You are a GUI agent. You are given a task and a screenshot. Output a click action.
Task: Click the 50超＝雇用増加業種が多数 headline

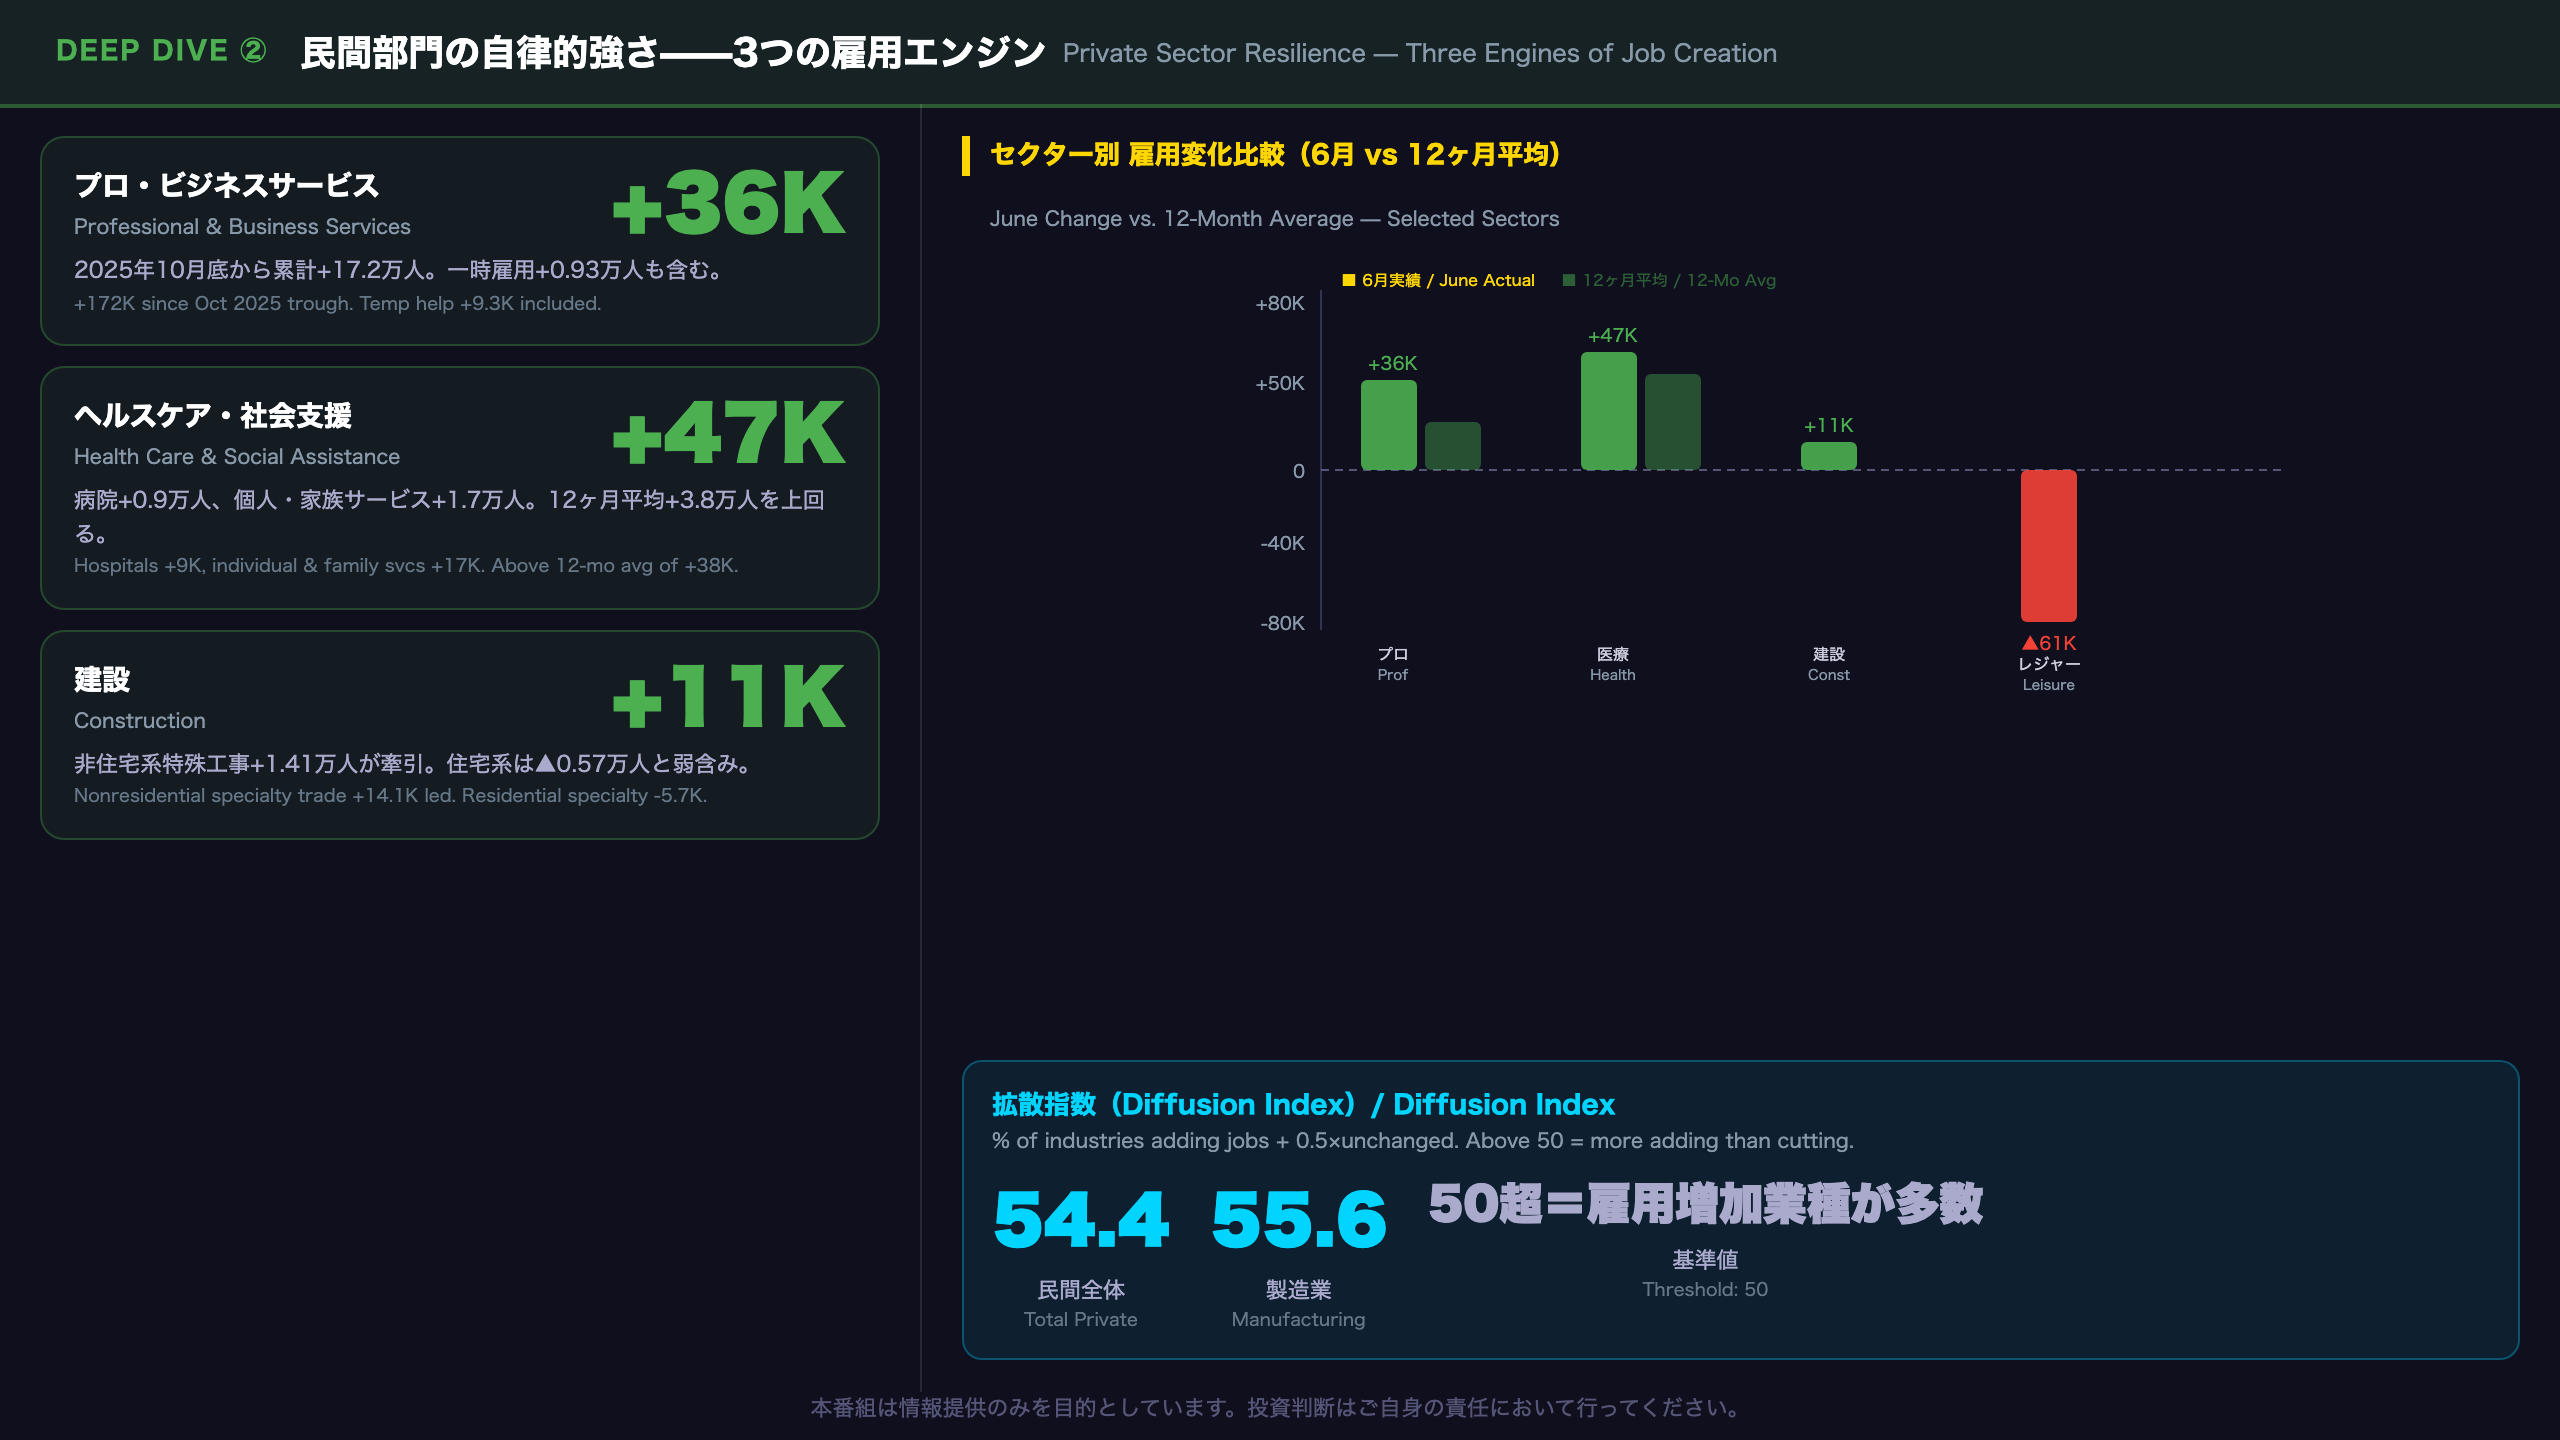click(1705, 1204)
